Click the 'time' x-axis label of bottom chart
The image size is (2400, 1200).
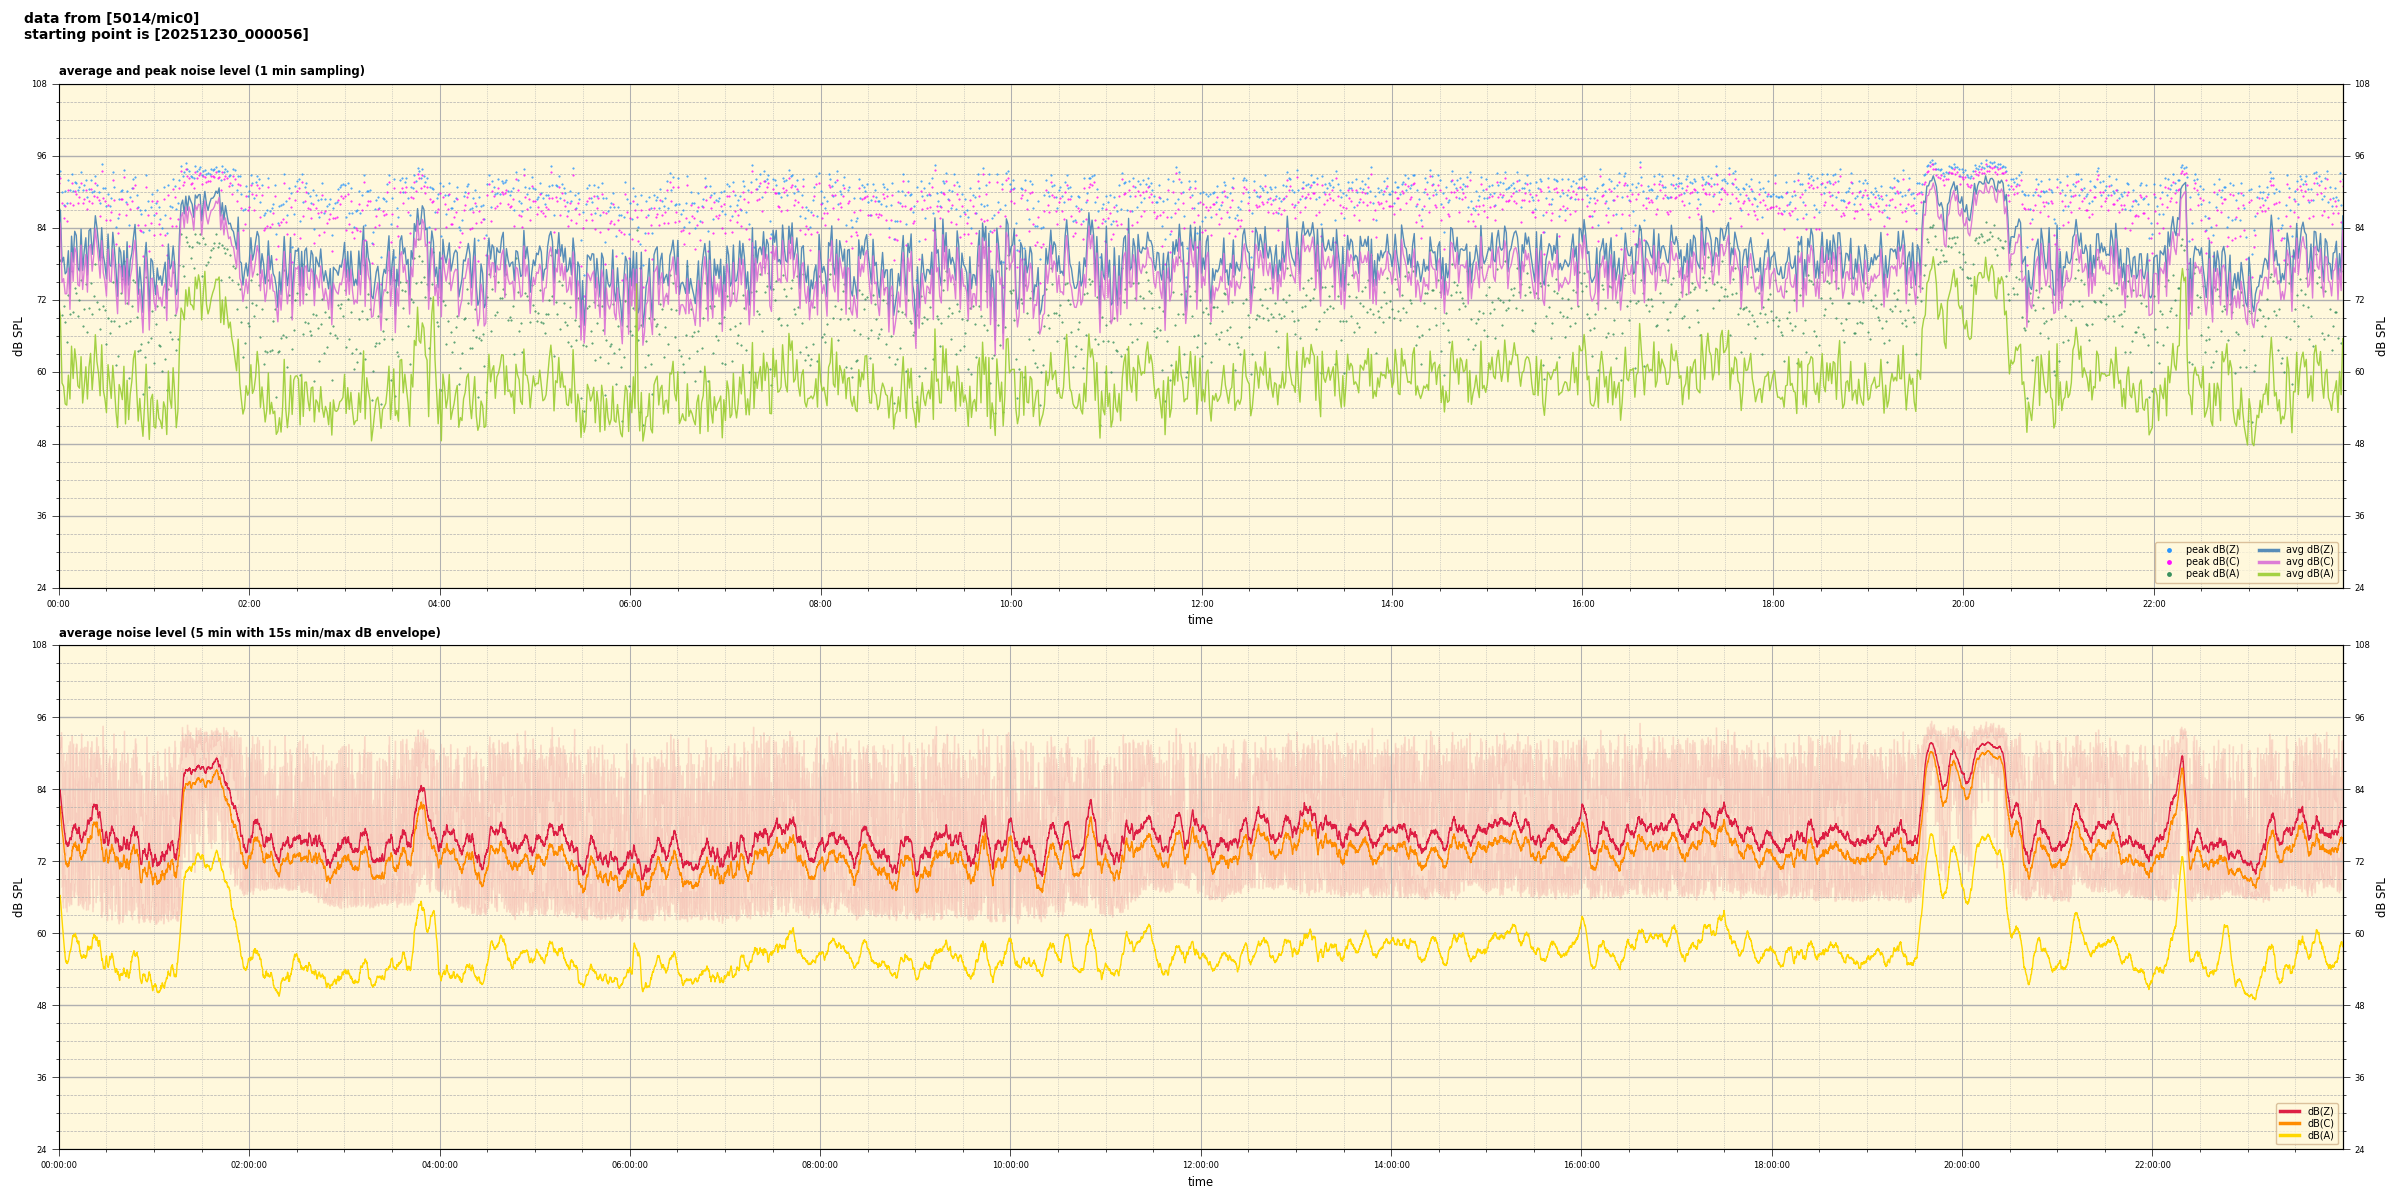1200,1182
